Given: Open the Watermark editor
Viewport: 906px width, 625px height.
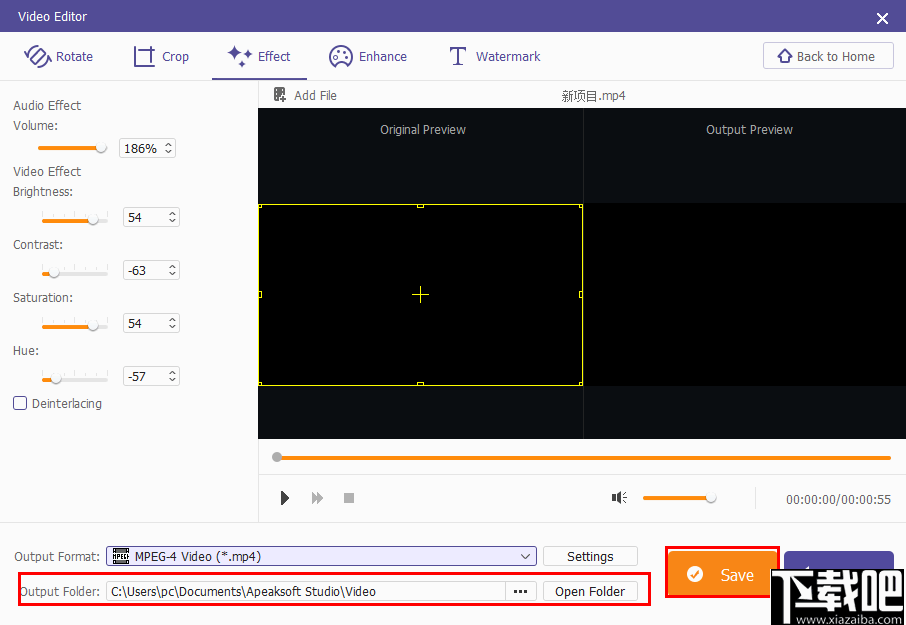Looking at the screenshot, I should (494, 56).
